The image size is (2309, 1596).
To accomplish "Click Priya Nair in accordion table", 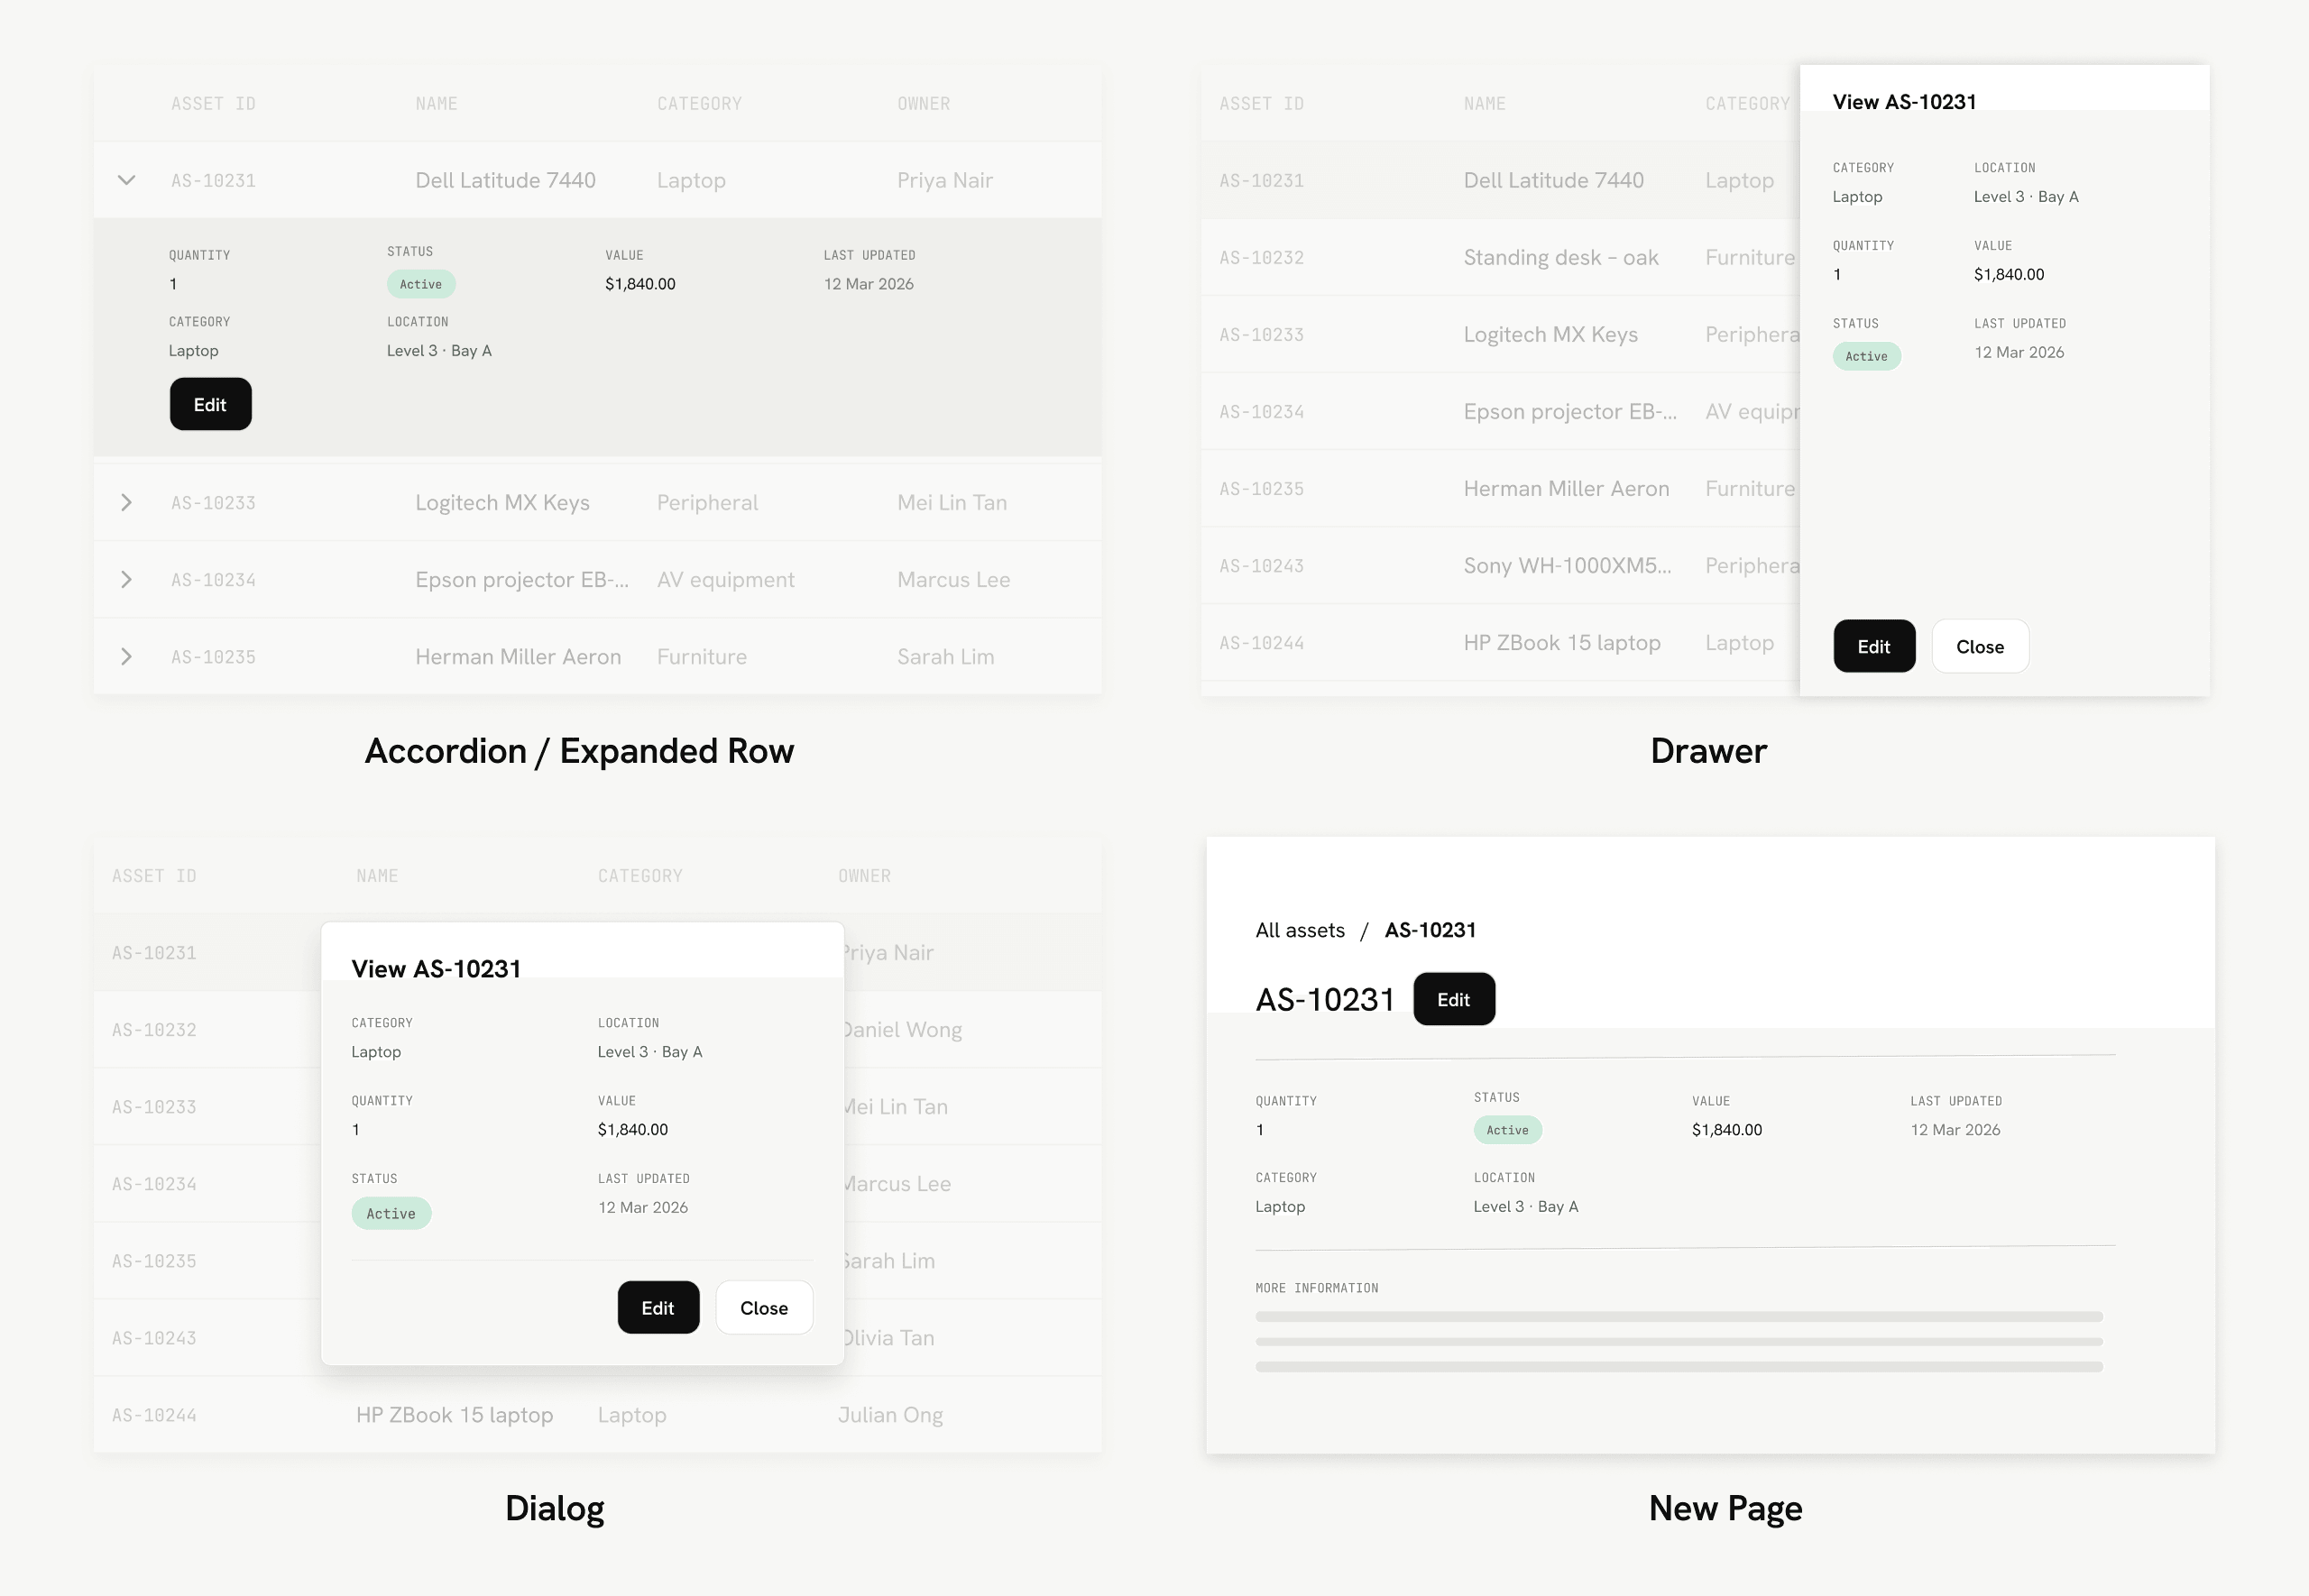I will 944,180.
